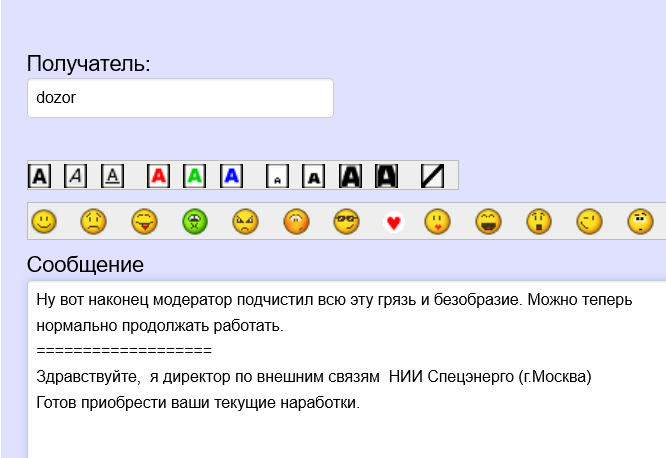The height and width of the screenshot is (458, 666).
Task: Click the row of equals signs
Action: pos(124,351)
